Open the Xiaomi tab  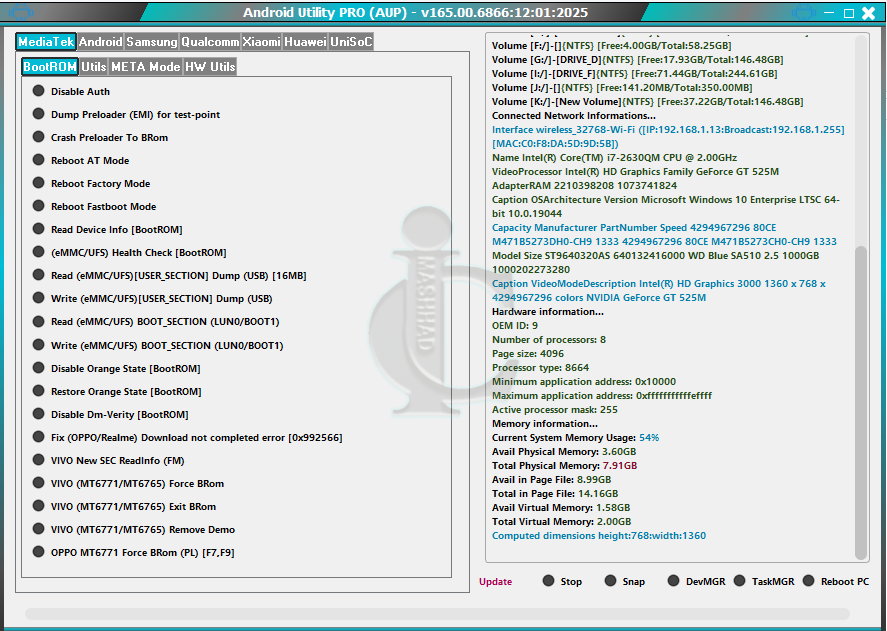click(261, 42)
